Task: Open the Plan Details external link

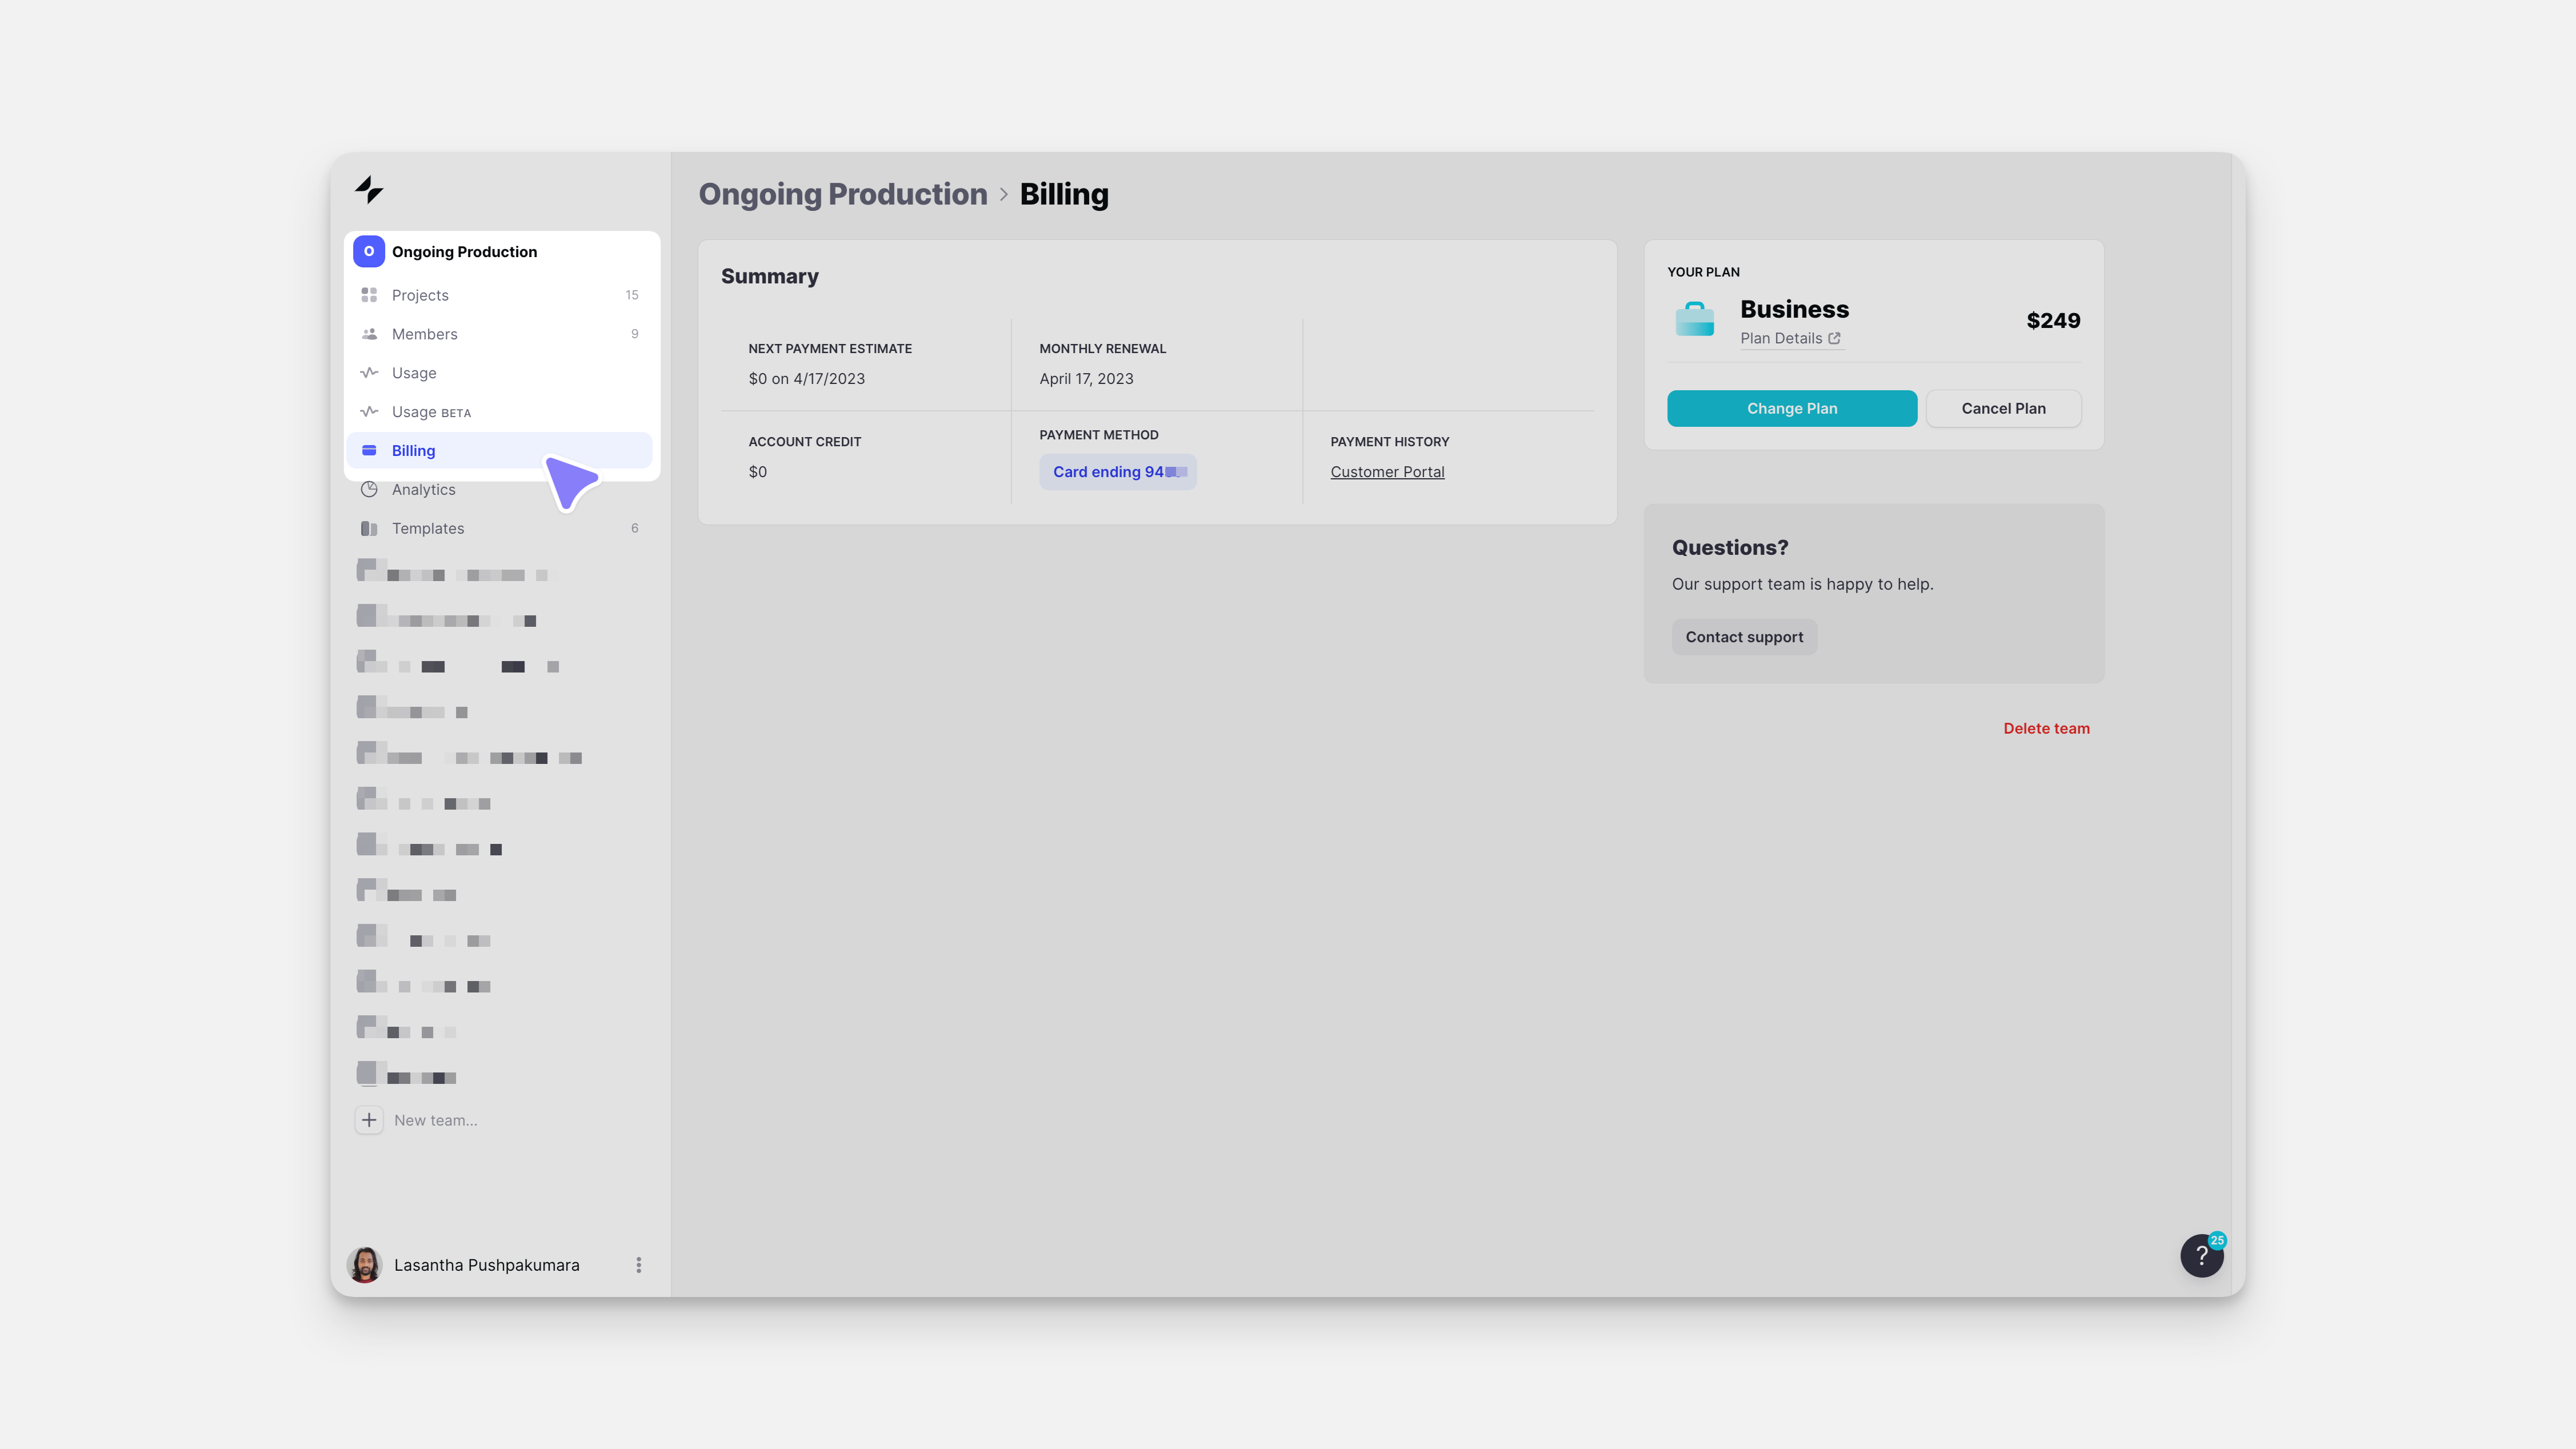Action: click(x=1790, y=338)
